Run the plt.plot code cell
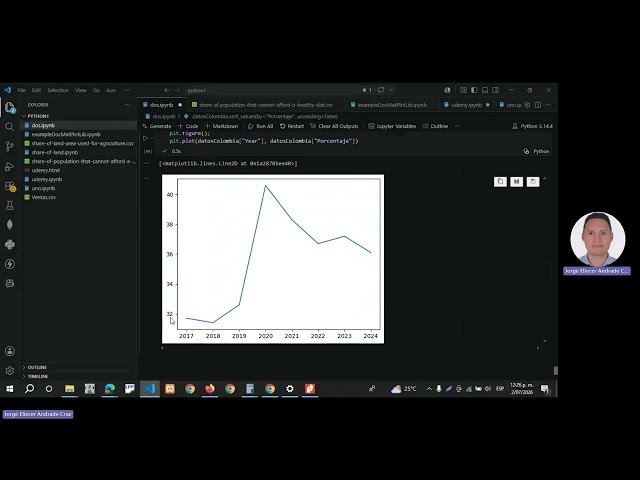Image resolution: width=640 pixels, height=480 pixels. [145, 138]
